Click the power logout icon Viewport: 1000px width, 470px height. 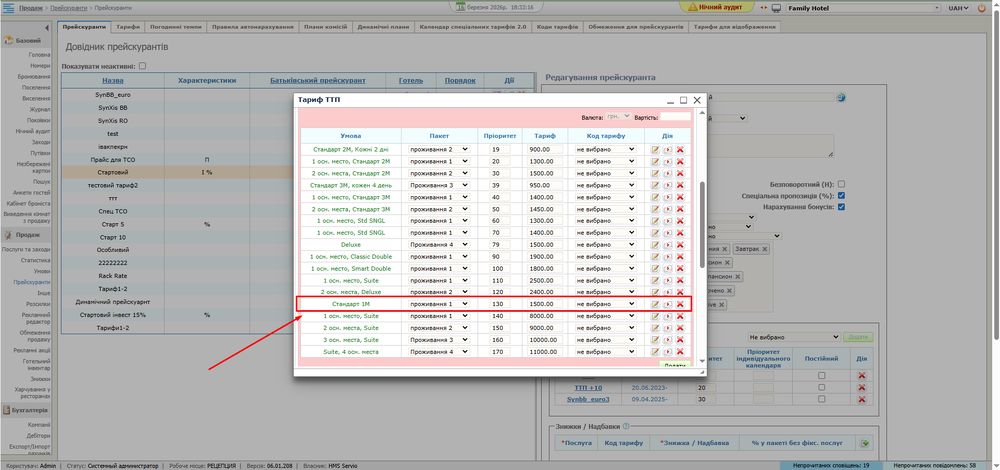984,7
